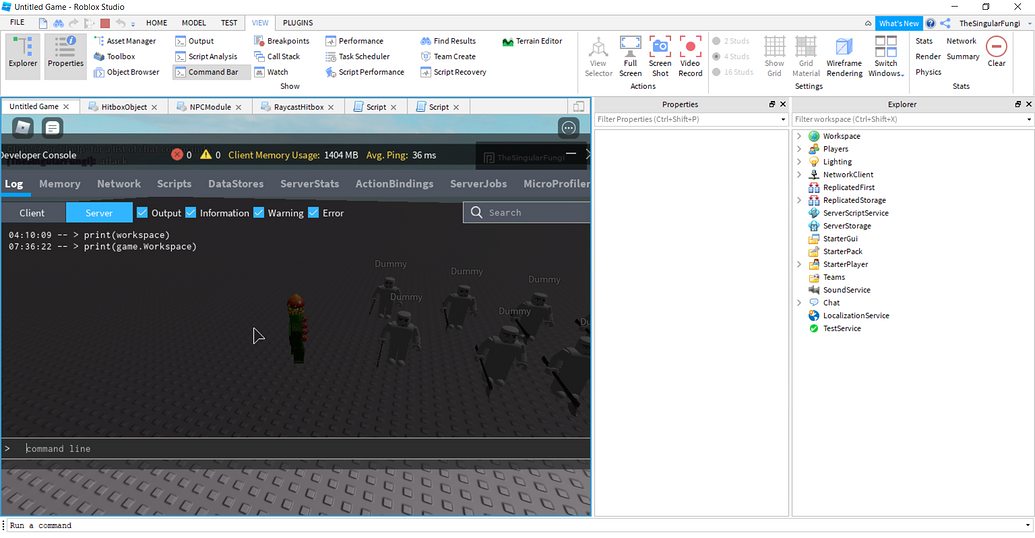Image resolution: width=1035 pixels, height=538 pixels.
Task: Show the Output window
Action: (x=194, y=41)
